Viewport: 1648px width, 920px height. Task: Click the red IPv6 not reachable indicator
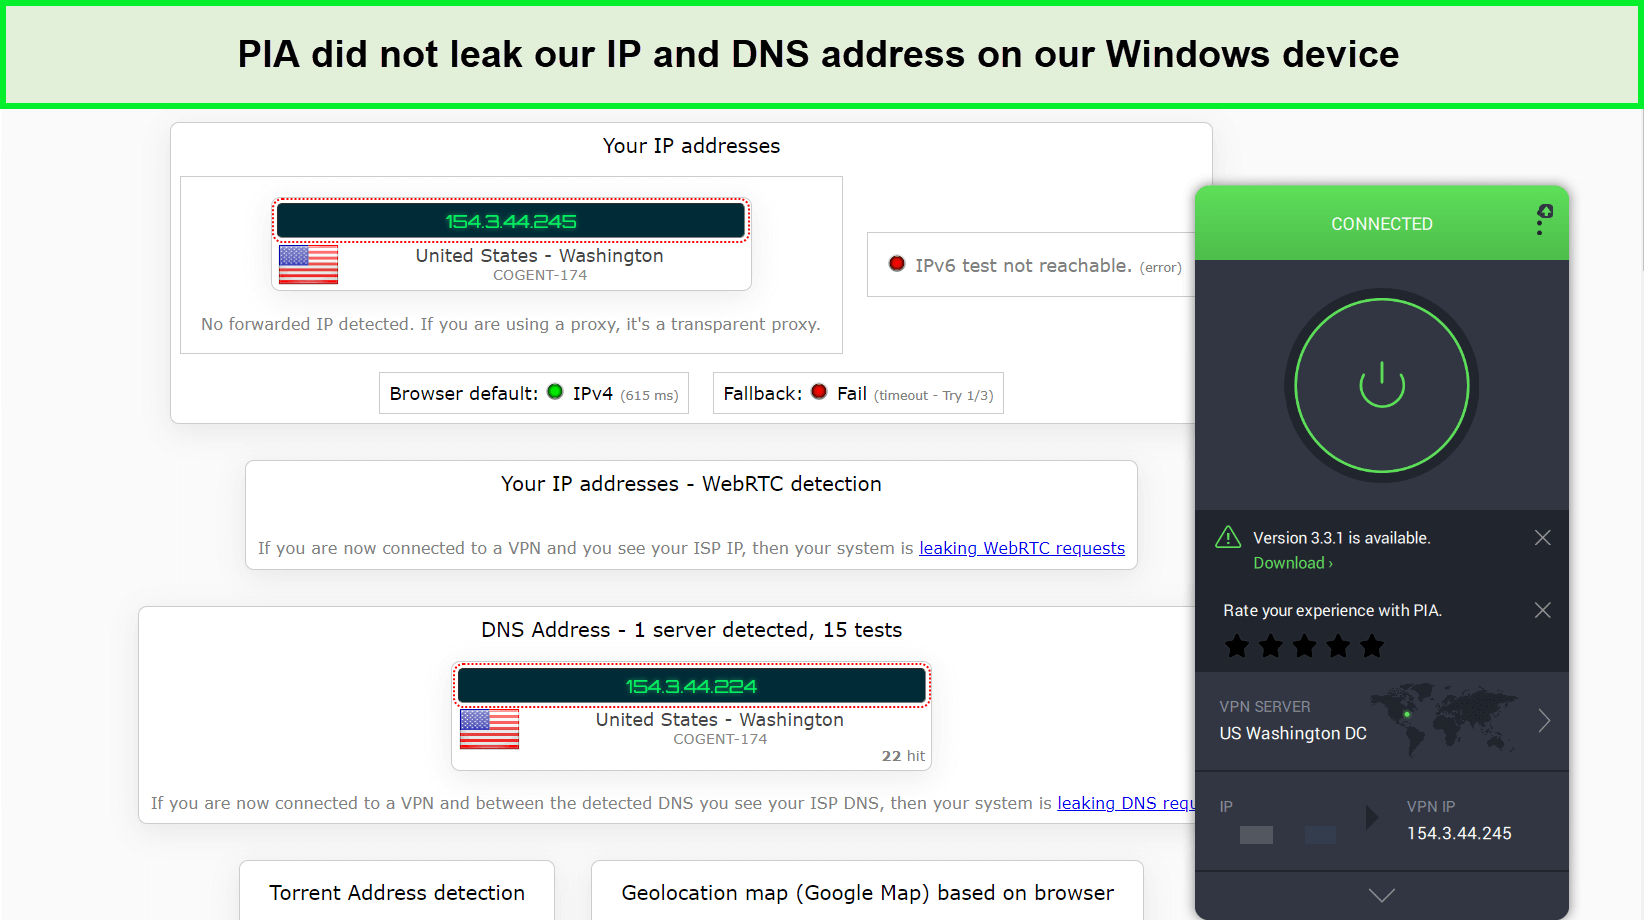(x=897, y=264)
